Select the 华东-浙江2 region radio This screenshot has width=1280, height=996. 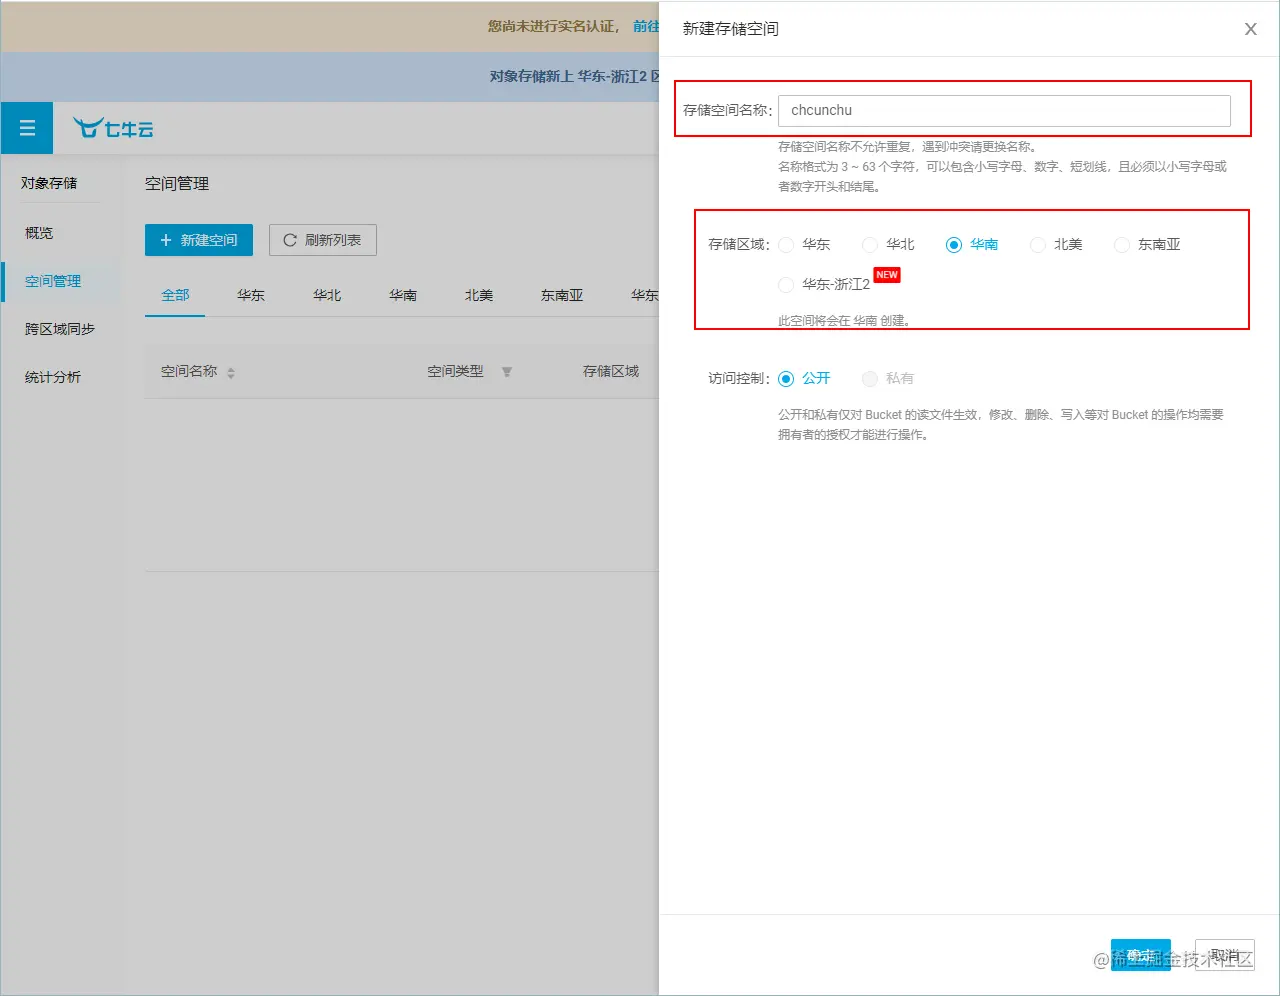[x=786, y=285]
